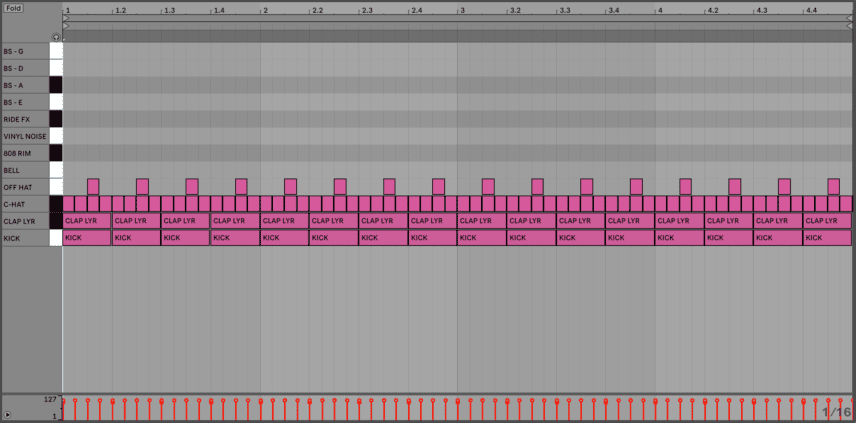Select the CLAP LYR note at beat 2.3
The height and width of the screenshot is (423, 856).
pyautogui.click(x=383, y=221)
